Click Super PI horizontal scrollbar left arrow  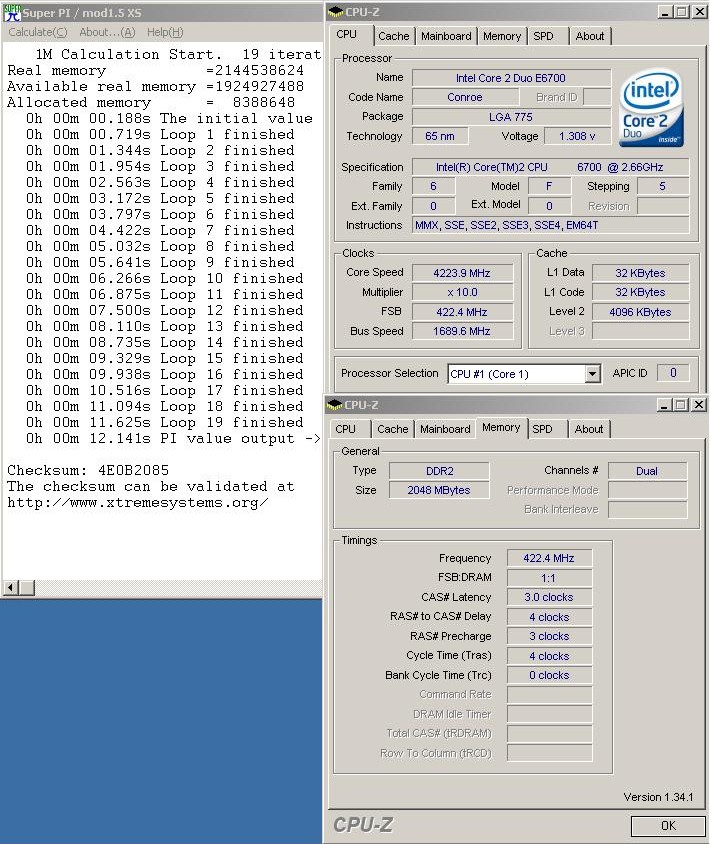click(x=11, y=588)
